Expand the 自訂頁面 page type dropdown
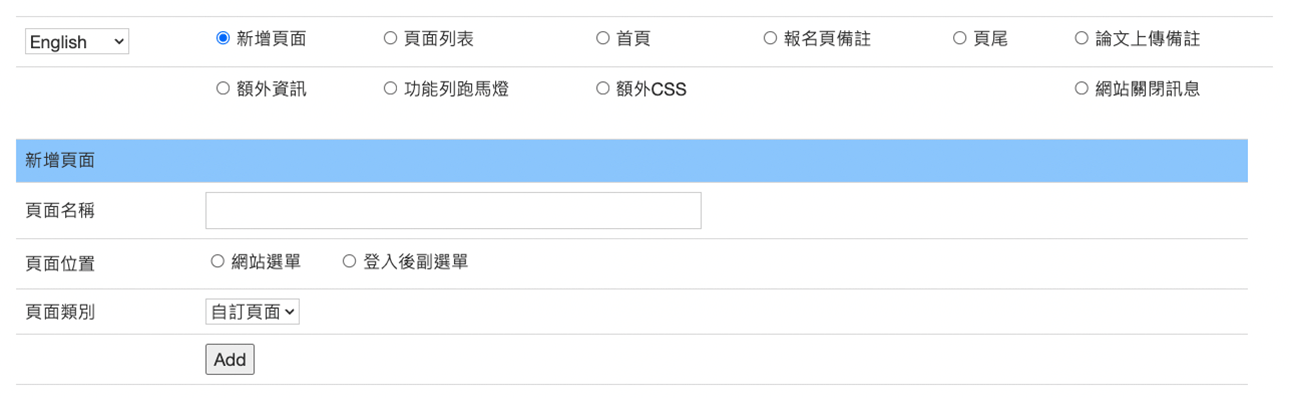Viewport: 1292px width, 398px height. [x=252, y=312]
